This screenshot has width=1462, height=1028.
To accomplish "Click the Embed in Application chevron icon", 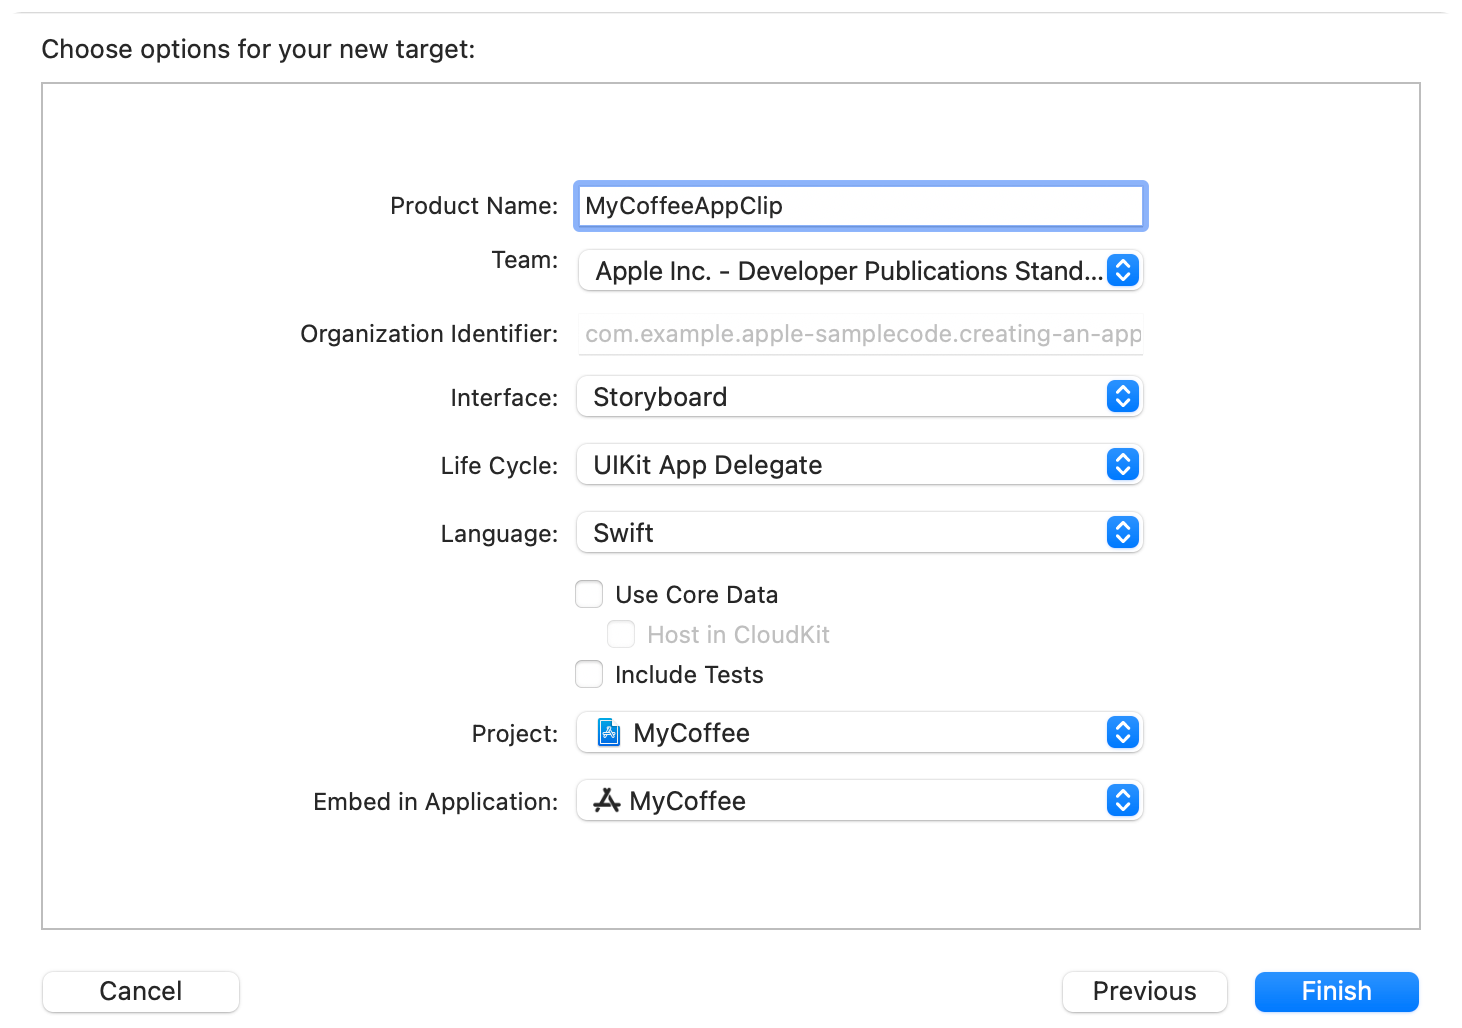I will coord(1122,800).
